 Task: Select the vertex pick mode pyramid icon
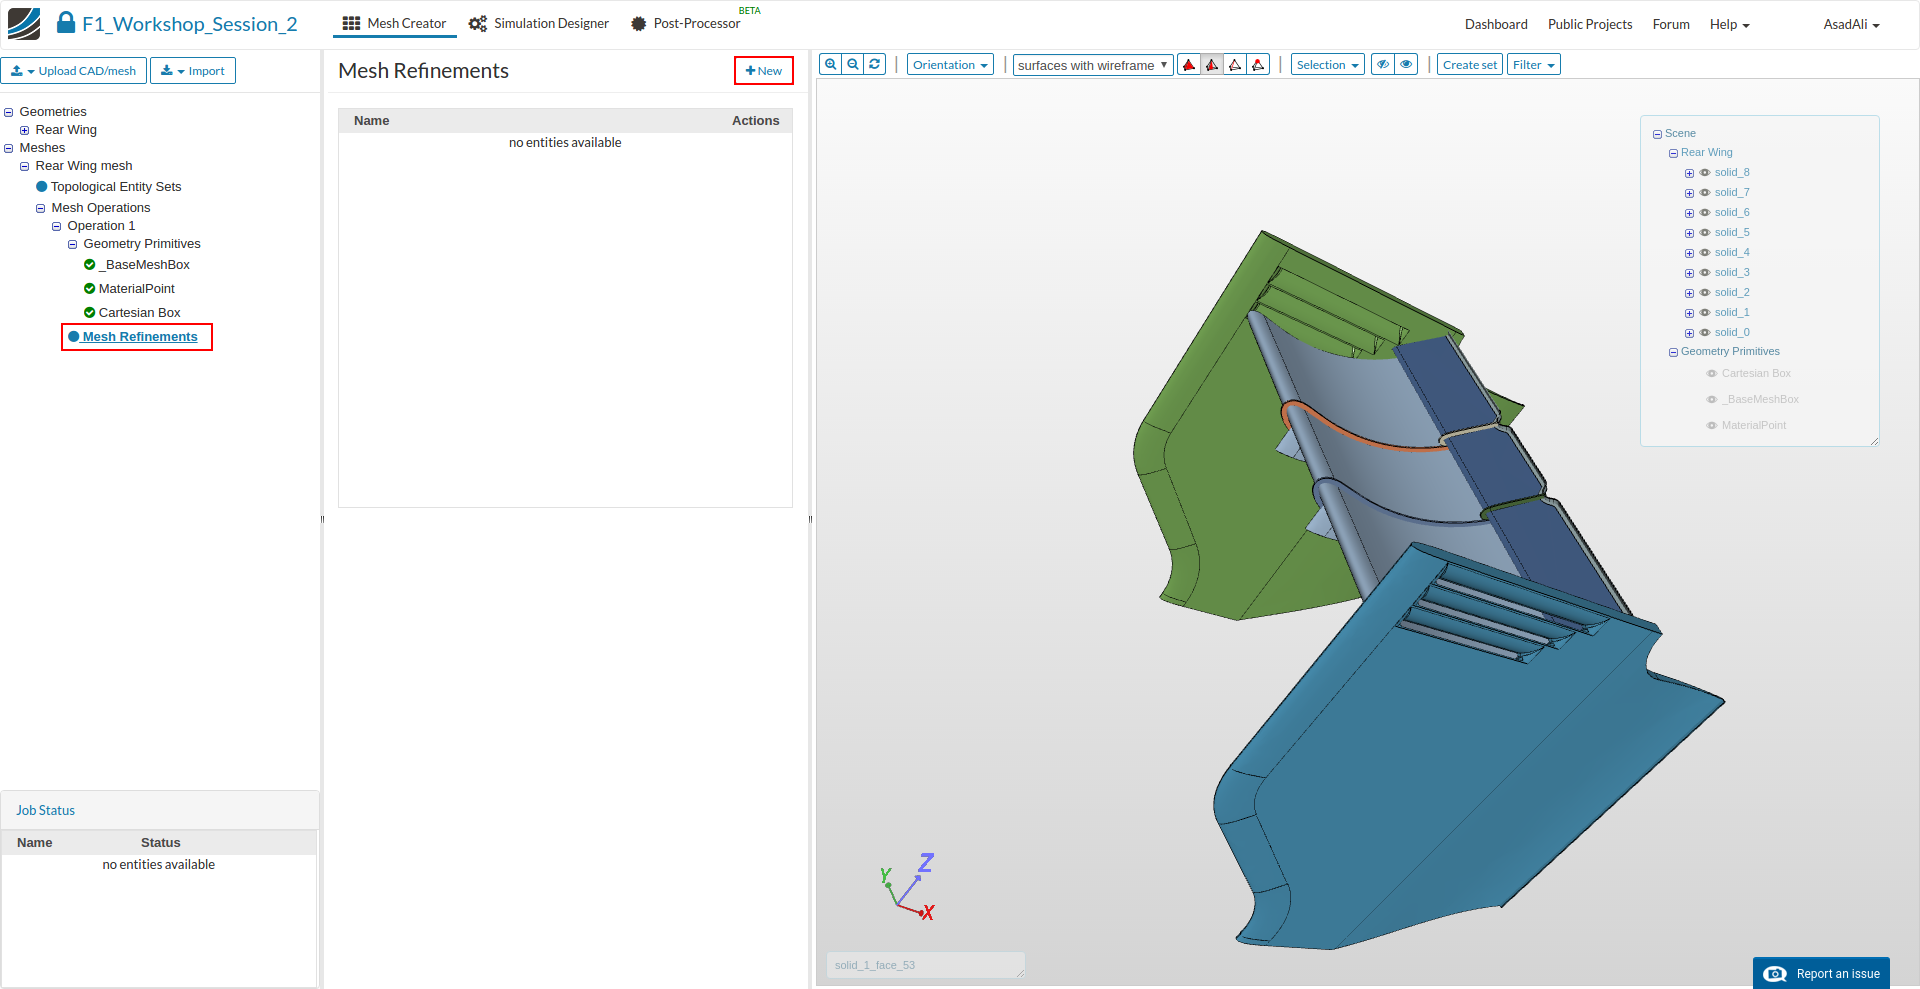pyautogui.click(x=1258, y=65)
